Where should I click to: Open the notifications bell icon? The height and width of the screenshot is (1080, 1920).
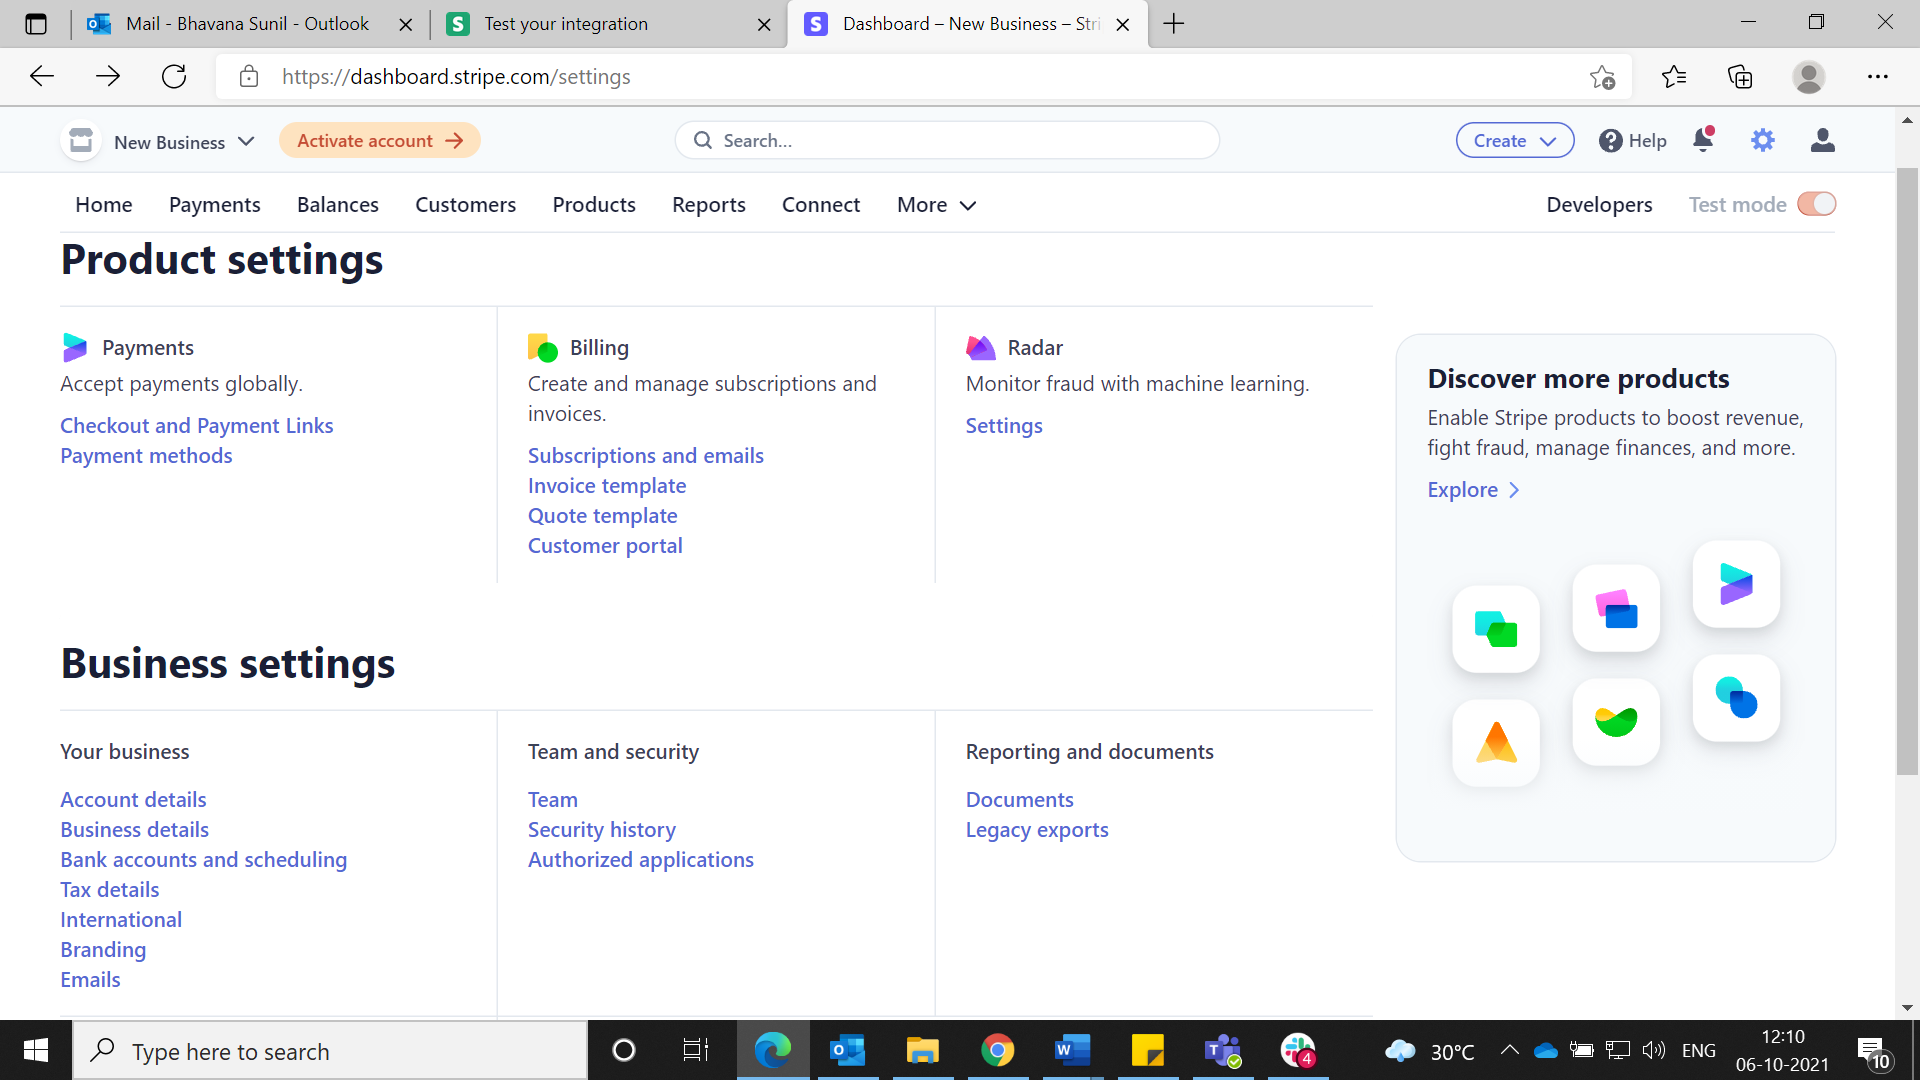[1704, 140]
